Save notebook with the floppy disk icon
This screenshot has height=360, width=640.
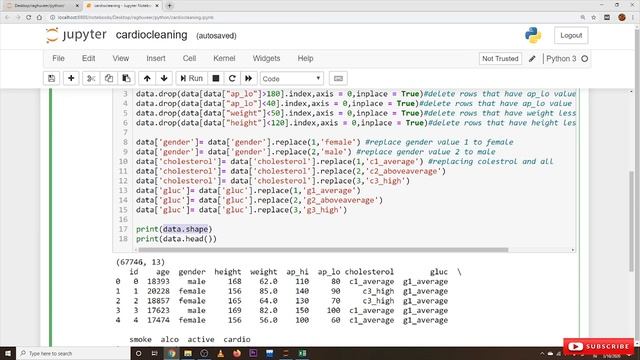pyautogui.click(x=51, y=78)
